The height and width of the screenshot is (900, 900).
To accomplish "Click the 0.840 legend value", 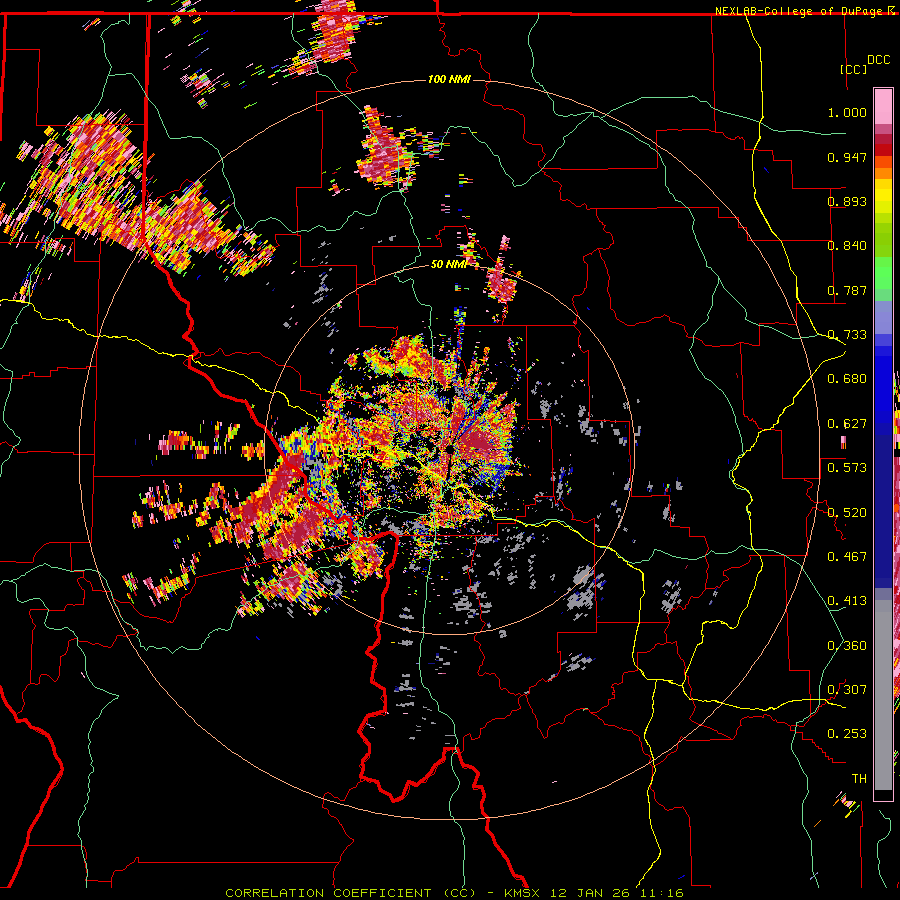I will (847, 246).
